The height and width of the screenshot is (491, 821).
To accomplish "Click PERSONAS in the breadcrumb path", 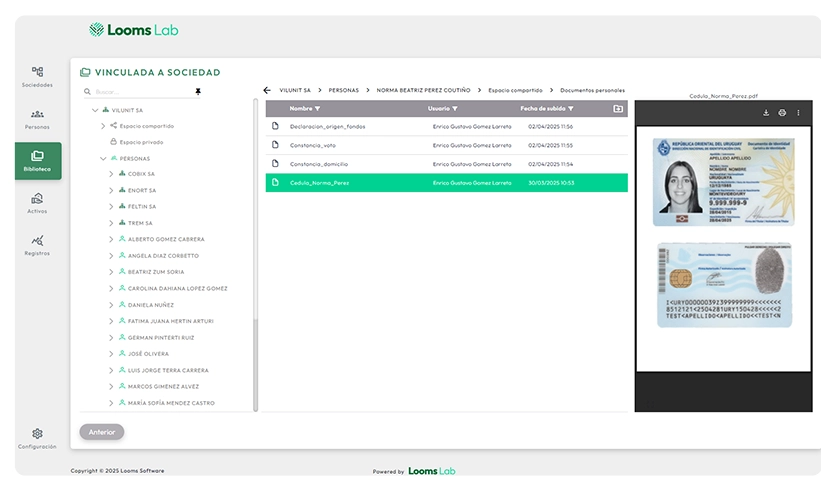I will [343, 90].
